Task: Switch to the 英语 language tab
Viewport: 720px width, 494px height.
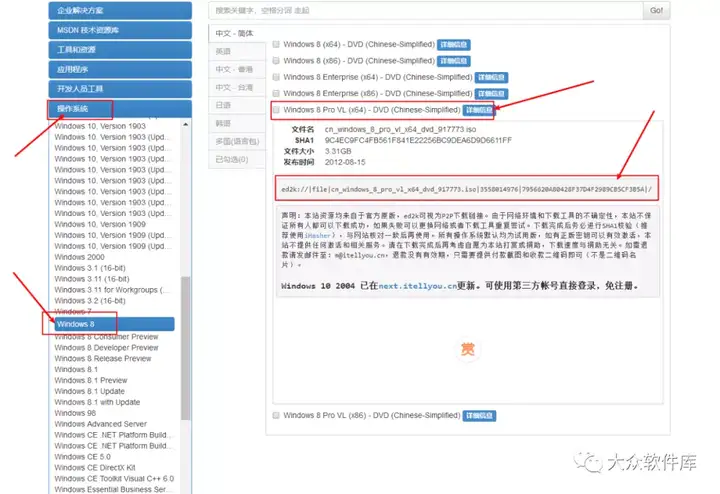Action: tap(237, 51)
